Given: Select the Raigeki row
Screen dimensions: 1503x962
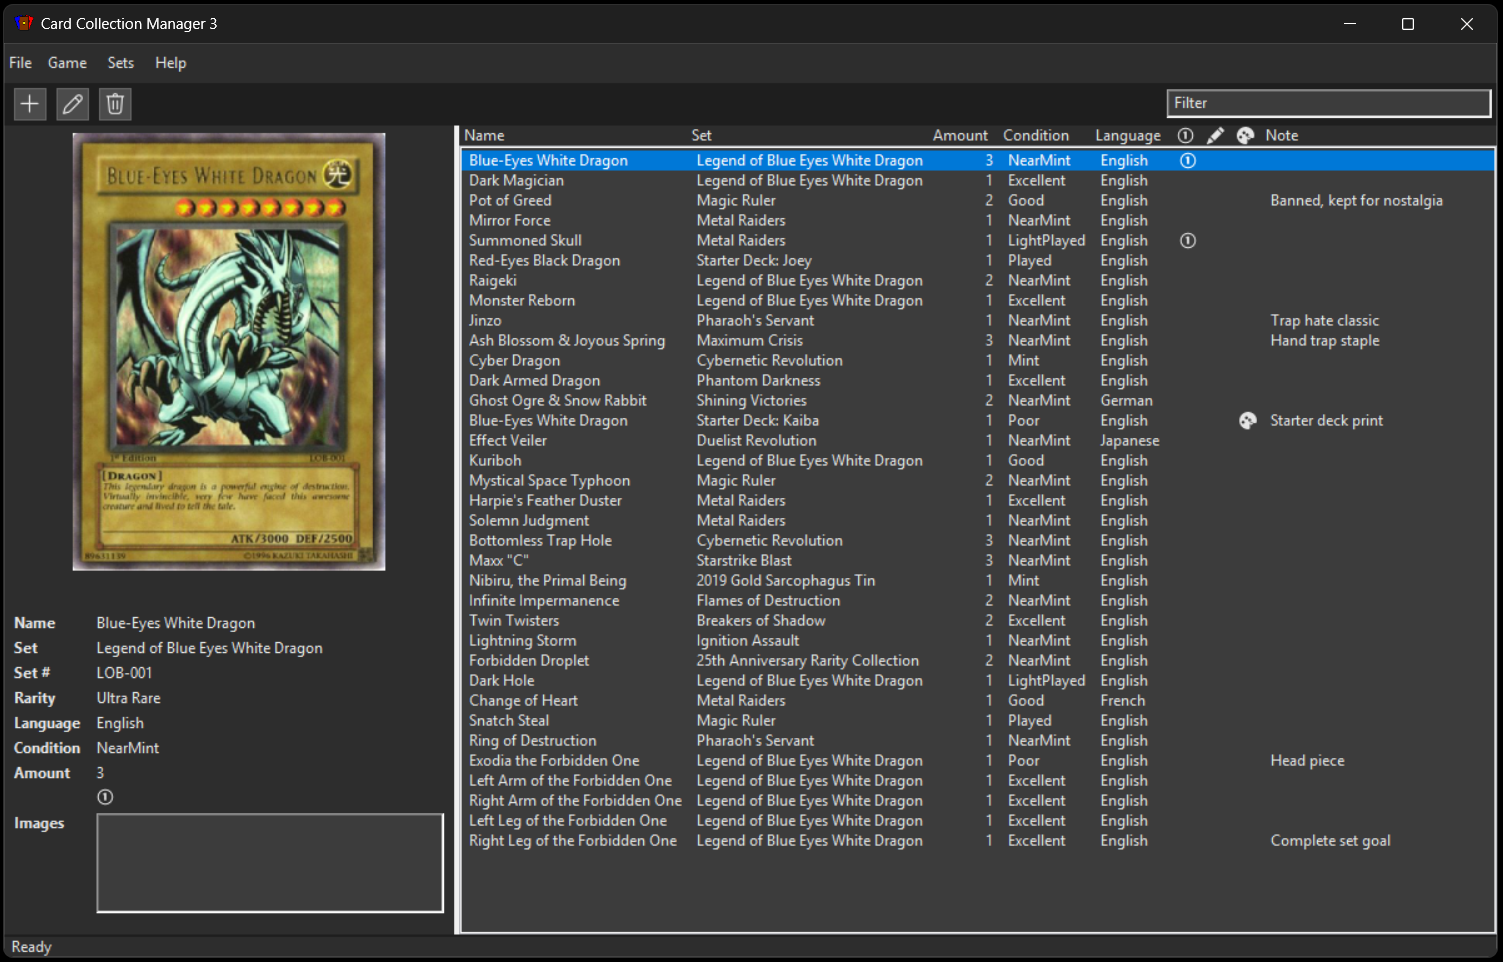Looking at the screenshot, I should (x=978, y=280).
